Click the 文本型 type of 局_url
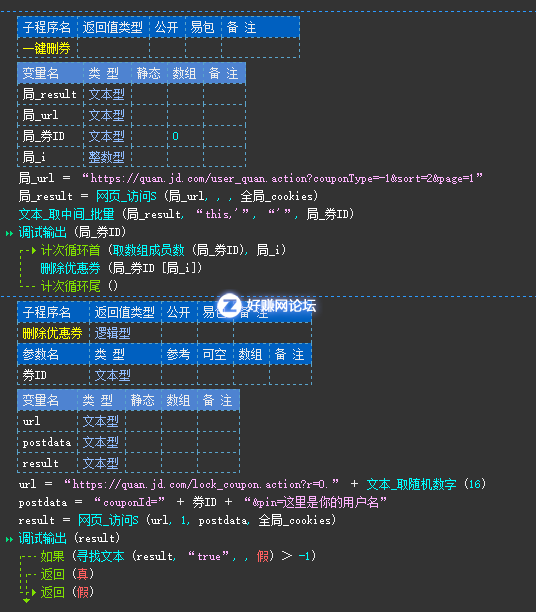 coord(107,115)
